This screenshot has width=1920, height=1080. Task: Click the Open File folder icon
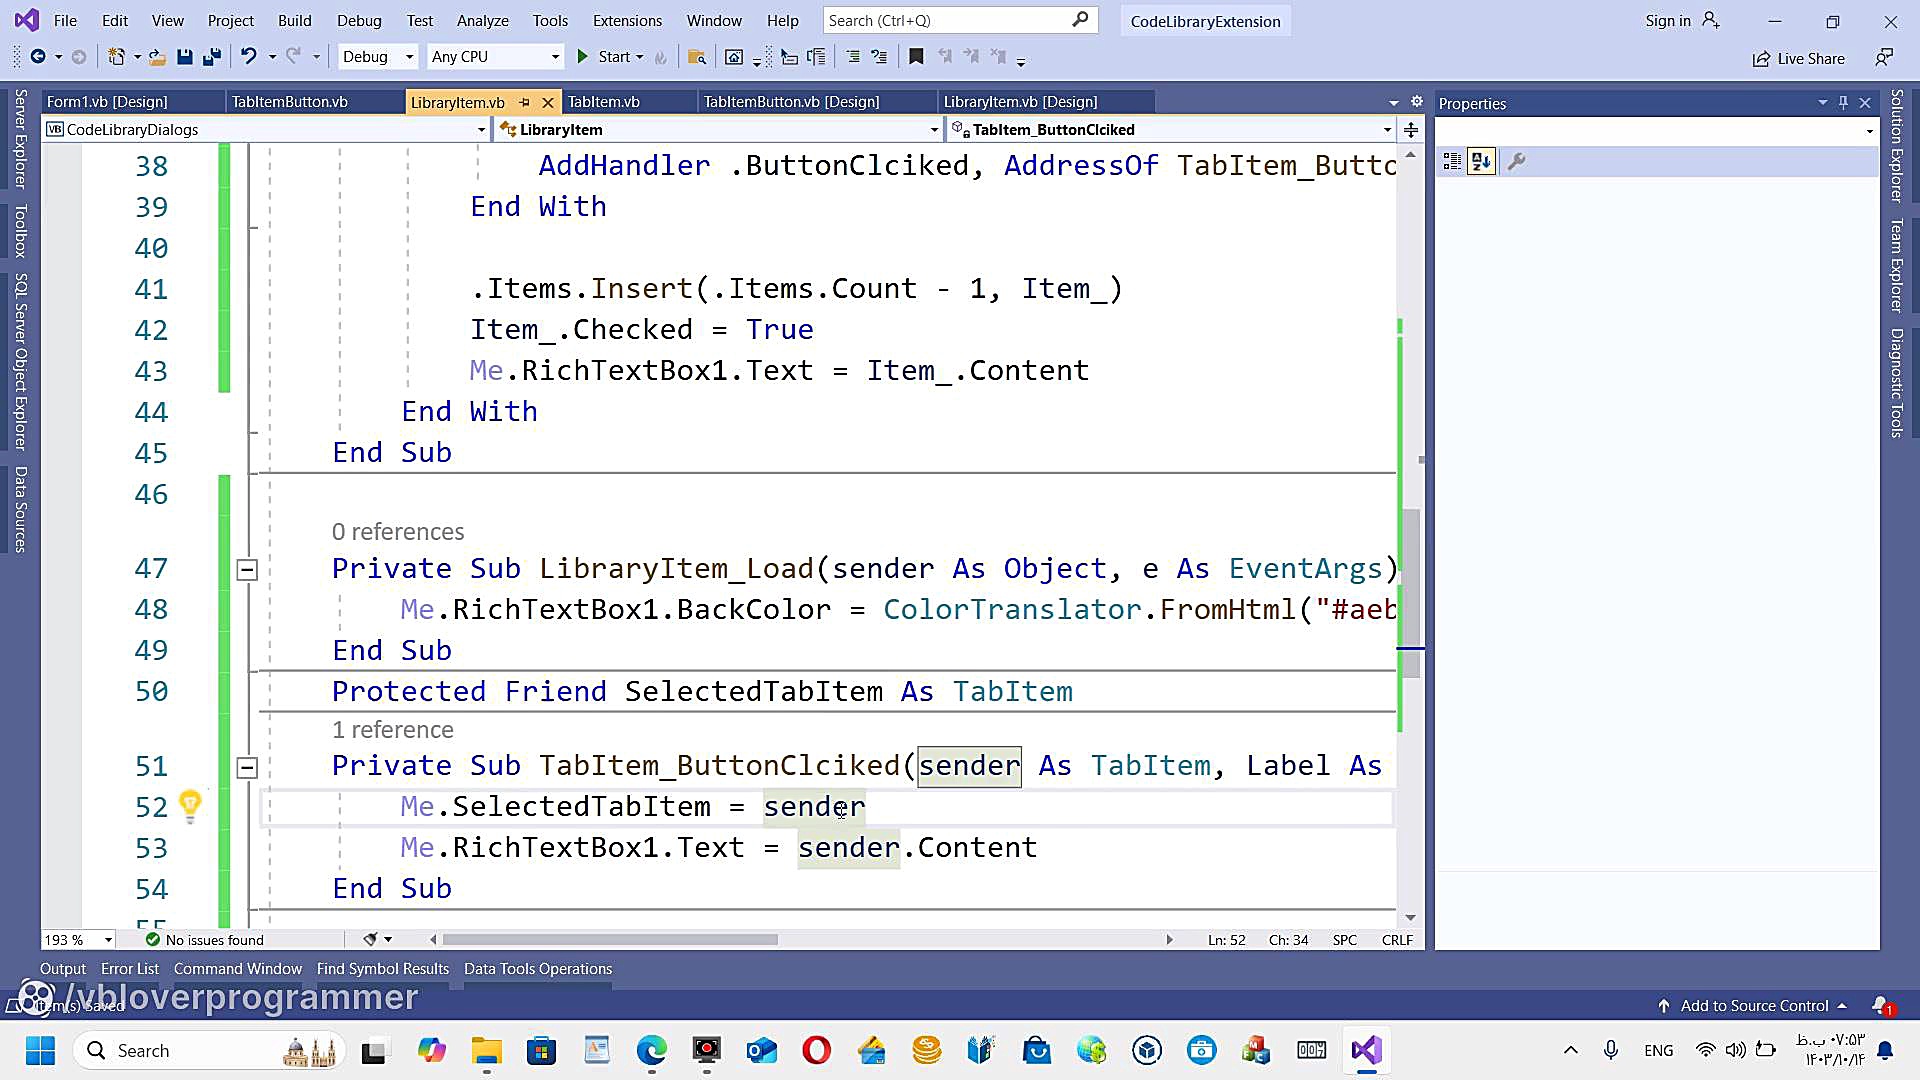[x=157, y=57]
